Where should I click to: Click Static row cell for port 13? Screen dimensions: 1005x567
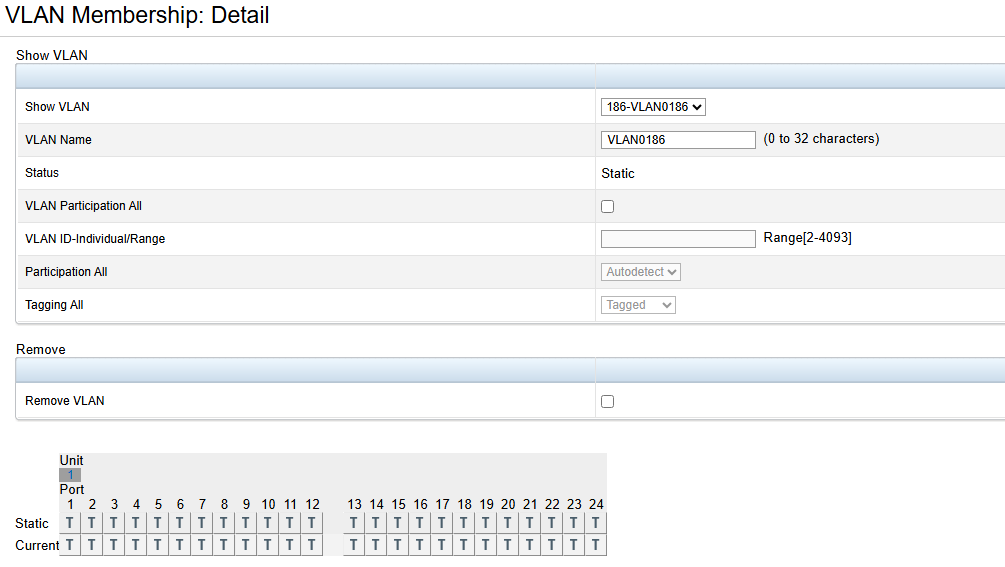(354, 523)
